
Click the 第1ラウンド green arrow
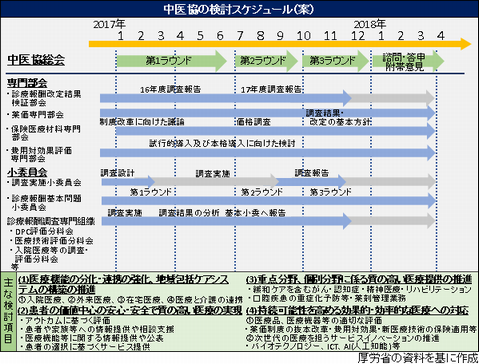pyautogui.click(x=171, y=61)
